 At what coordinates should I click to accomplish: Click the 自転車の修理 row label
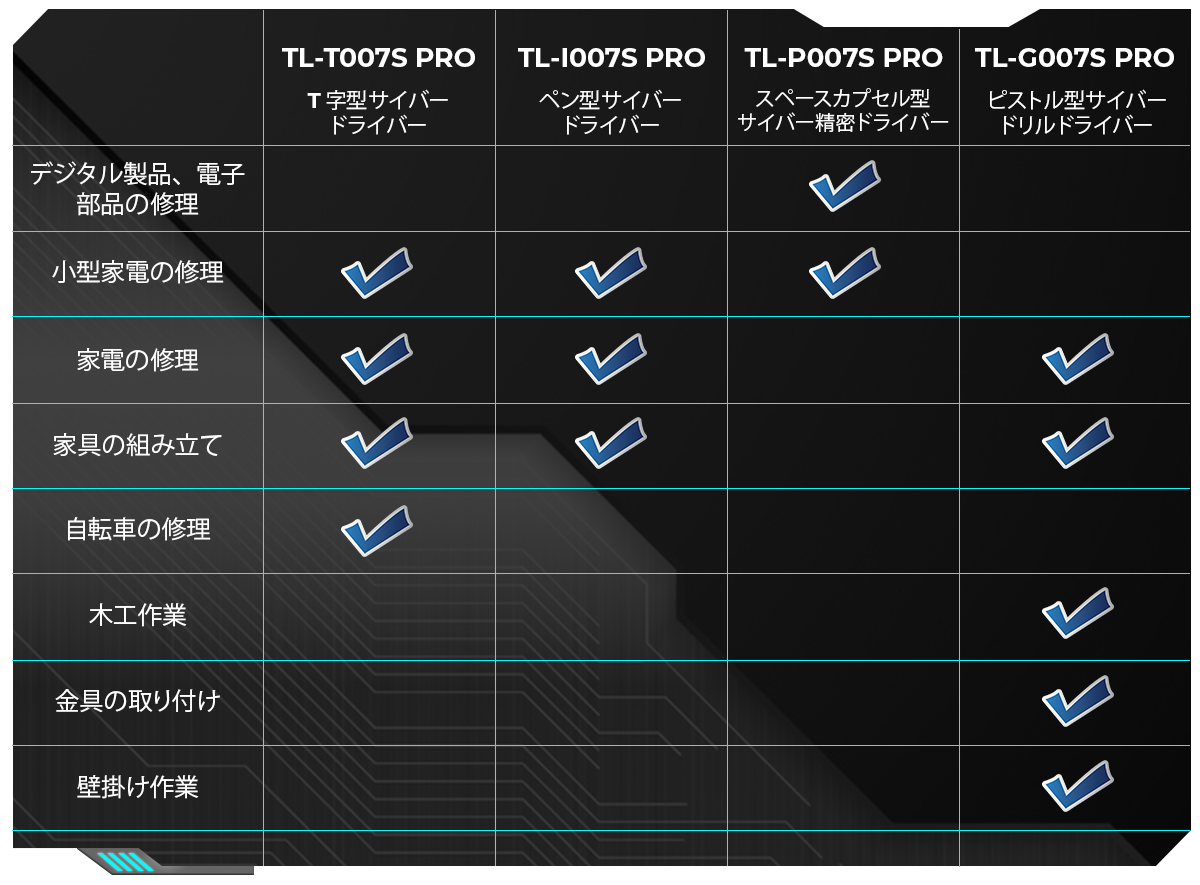coord(138,529)
